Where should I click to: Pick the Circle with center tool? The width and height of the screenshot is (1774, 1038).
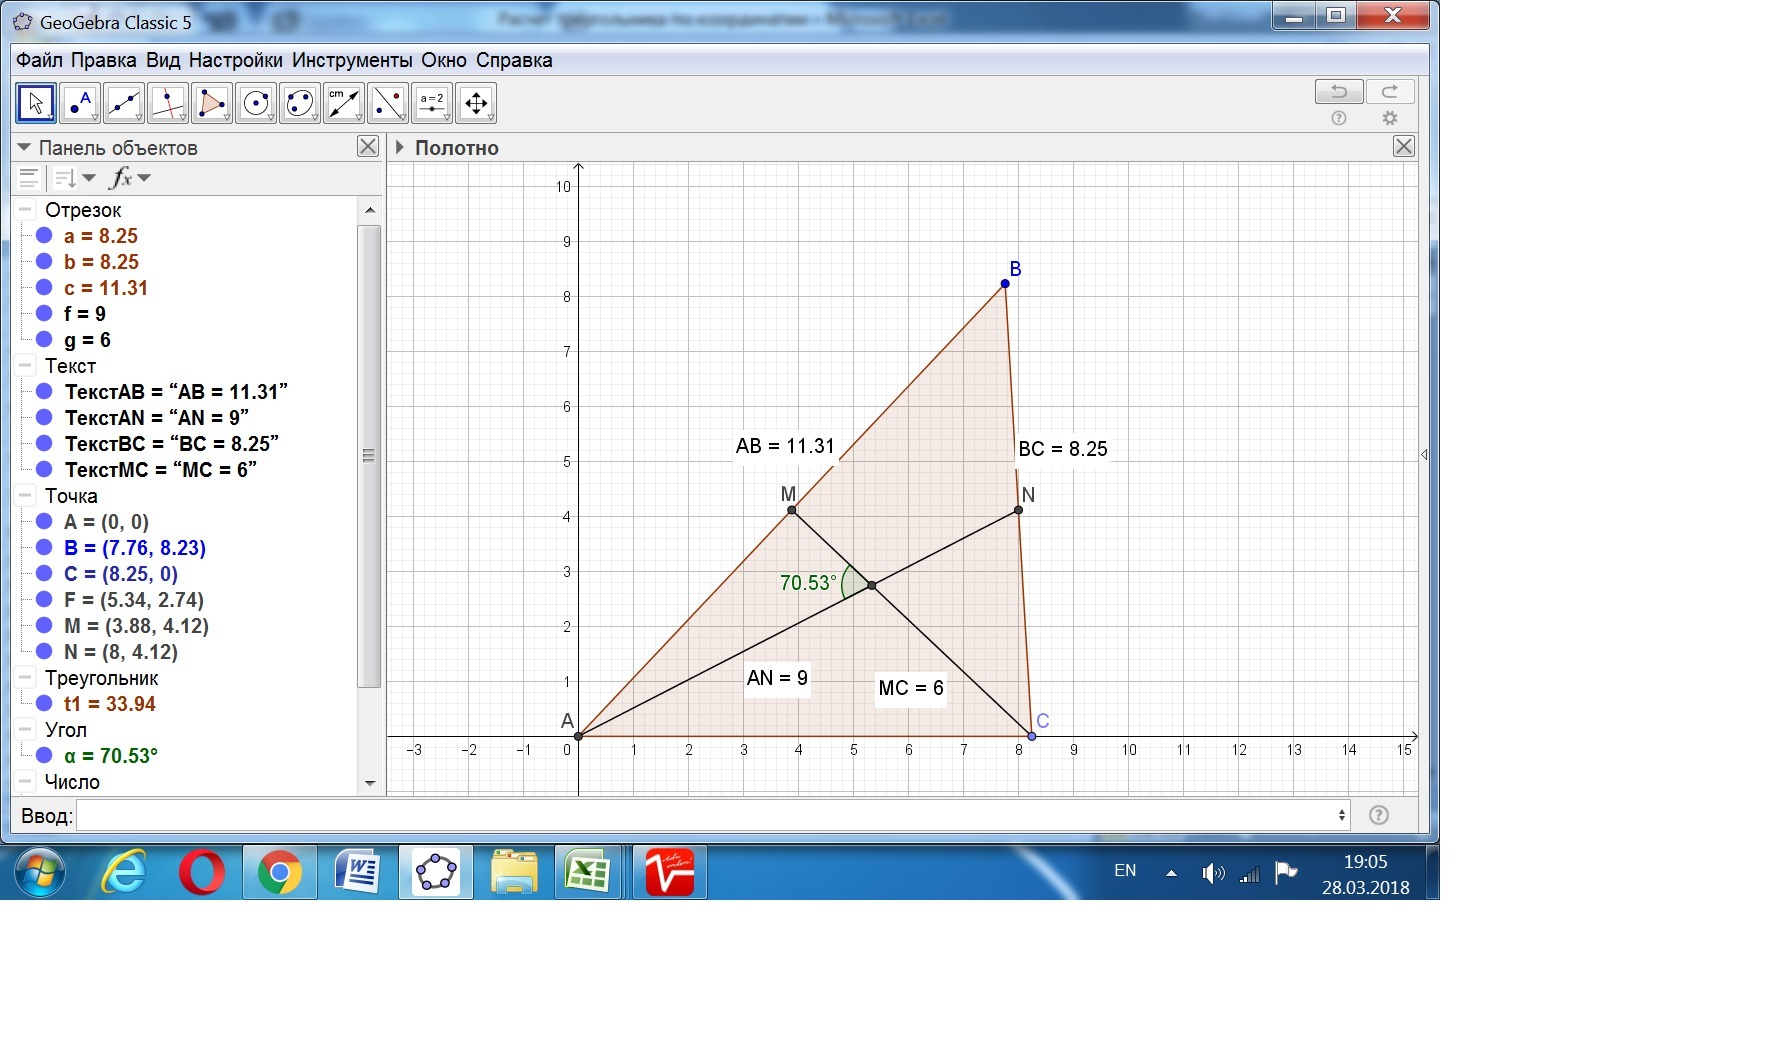(x=256, y=103)
